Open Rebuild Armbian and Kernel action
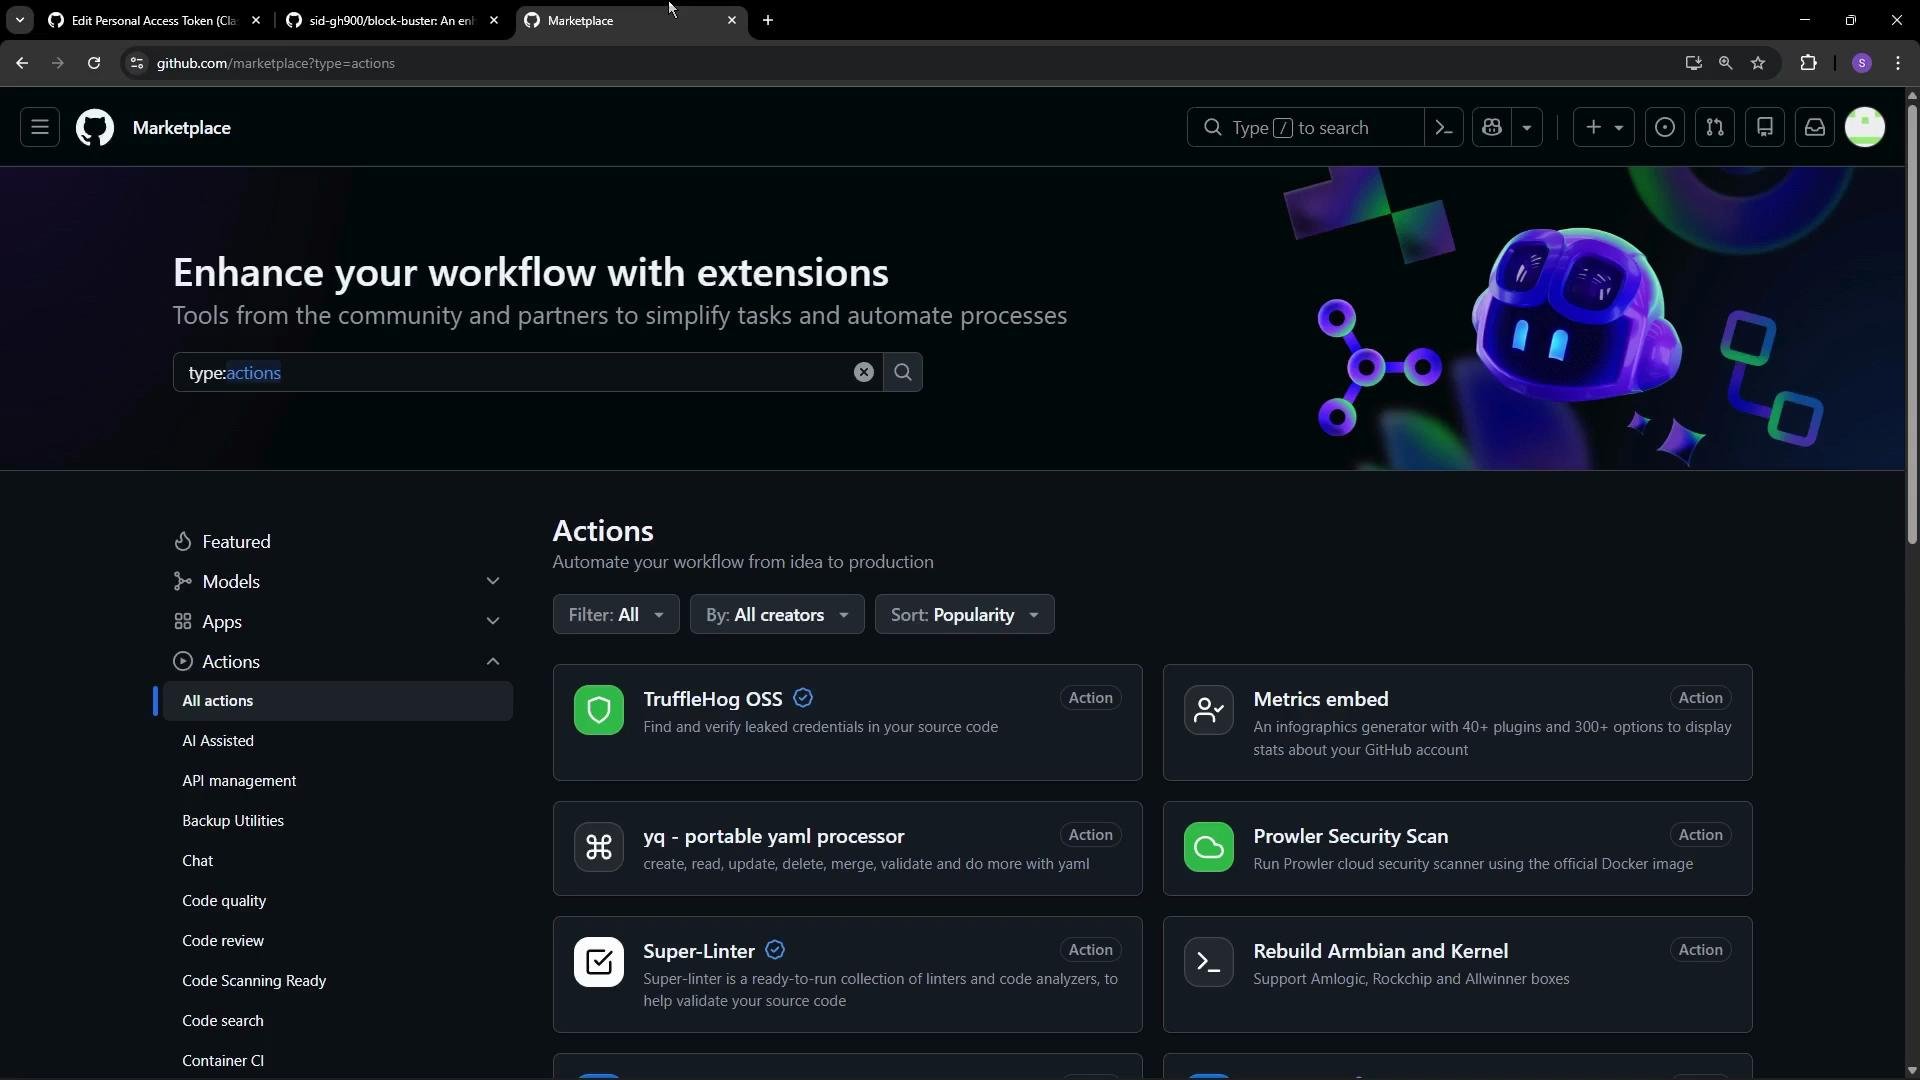This screenshot has width=1920, height=1080. 1381,952
